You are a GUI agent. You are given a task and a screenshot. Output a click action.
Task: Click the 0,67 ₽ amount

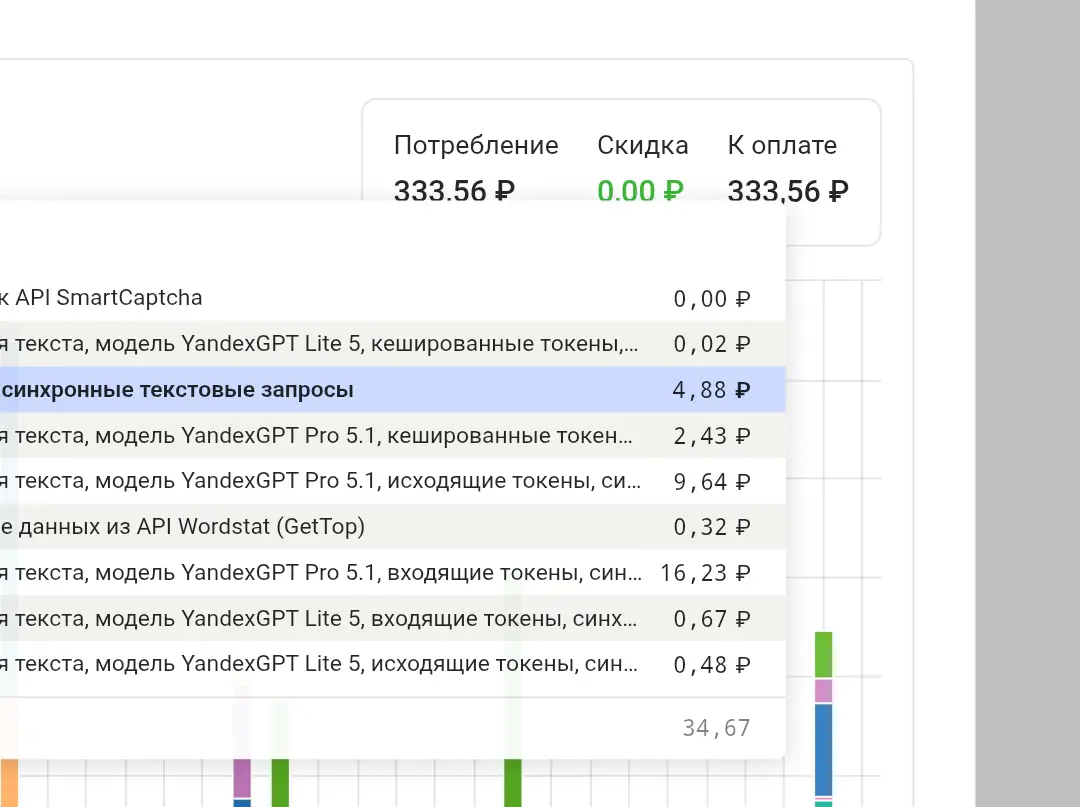pyautogui.click(x=712, y=619)
